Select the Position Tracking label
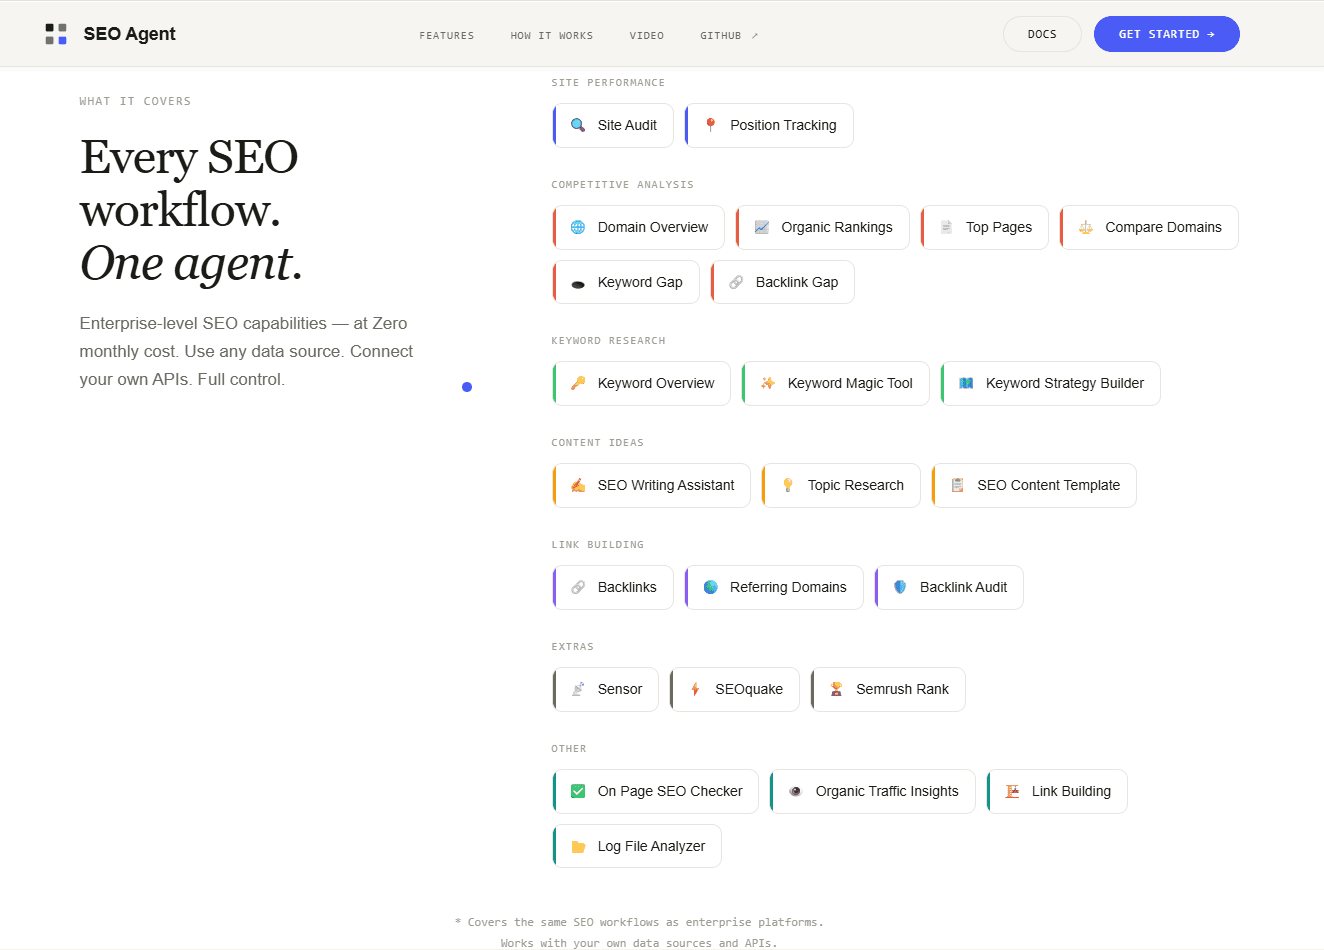Screen dimensions: 1324x950 coord(783,125)
